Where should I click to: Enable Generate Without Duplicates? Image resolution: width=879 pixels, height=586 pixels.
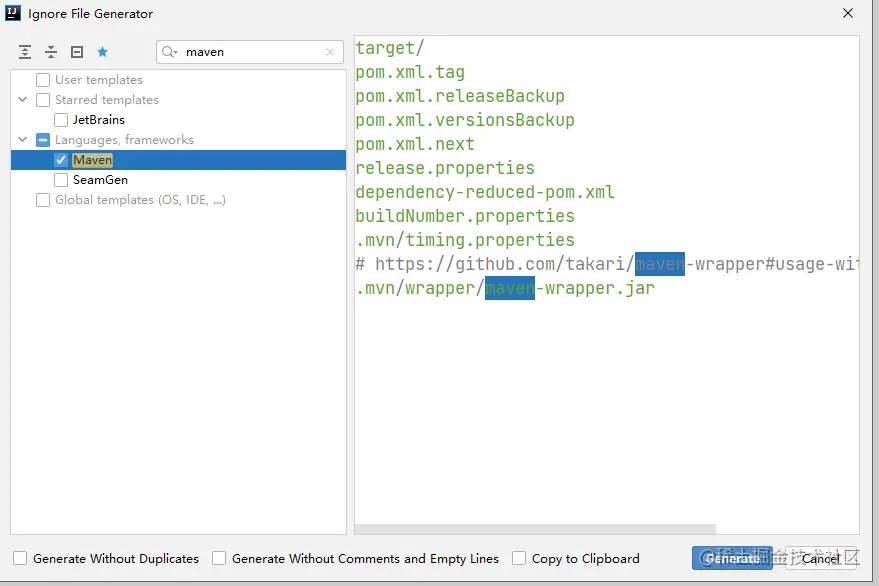pos(20,559)
